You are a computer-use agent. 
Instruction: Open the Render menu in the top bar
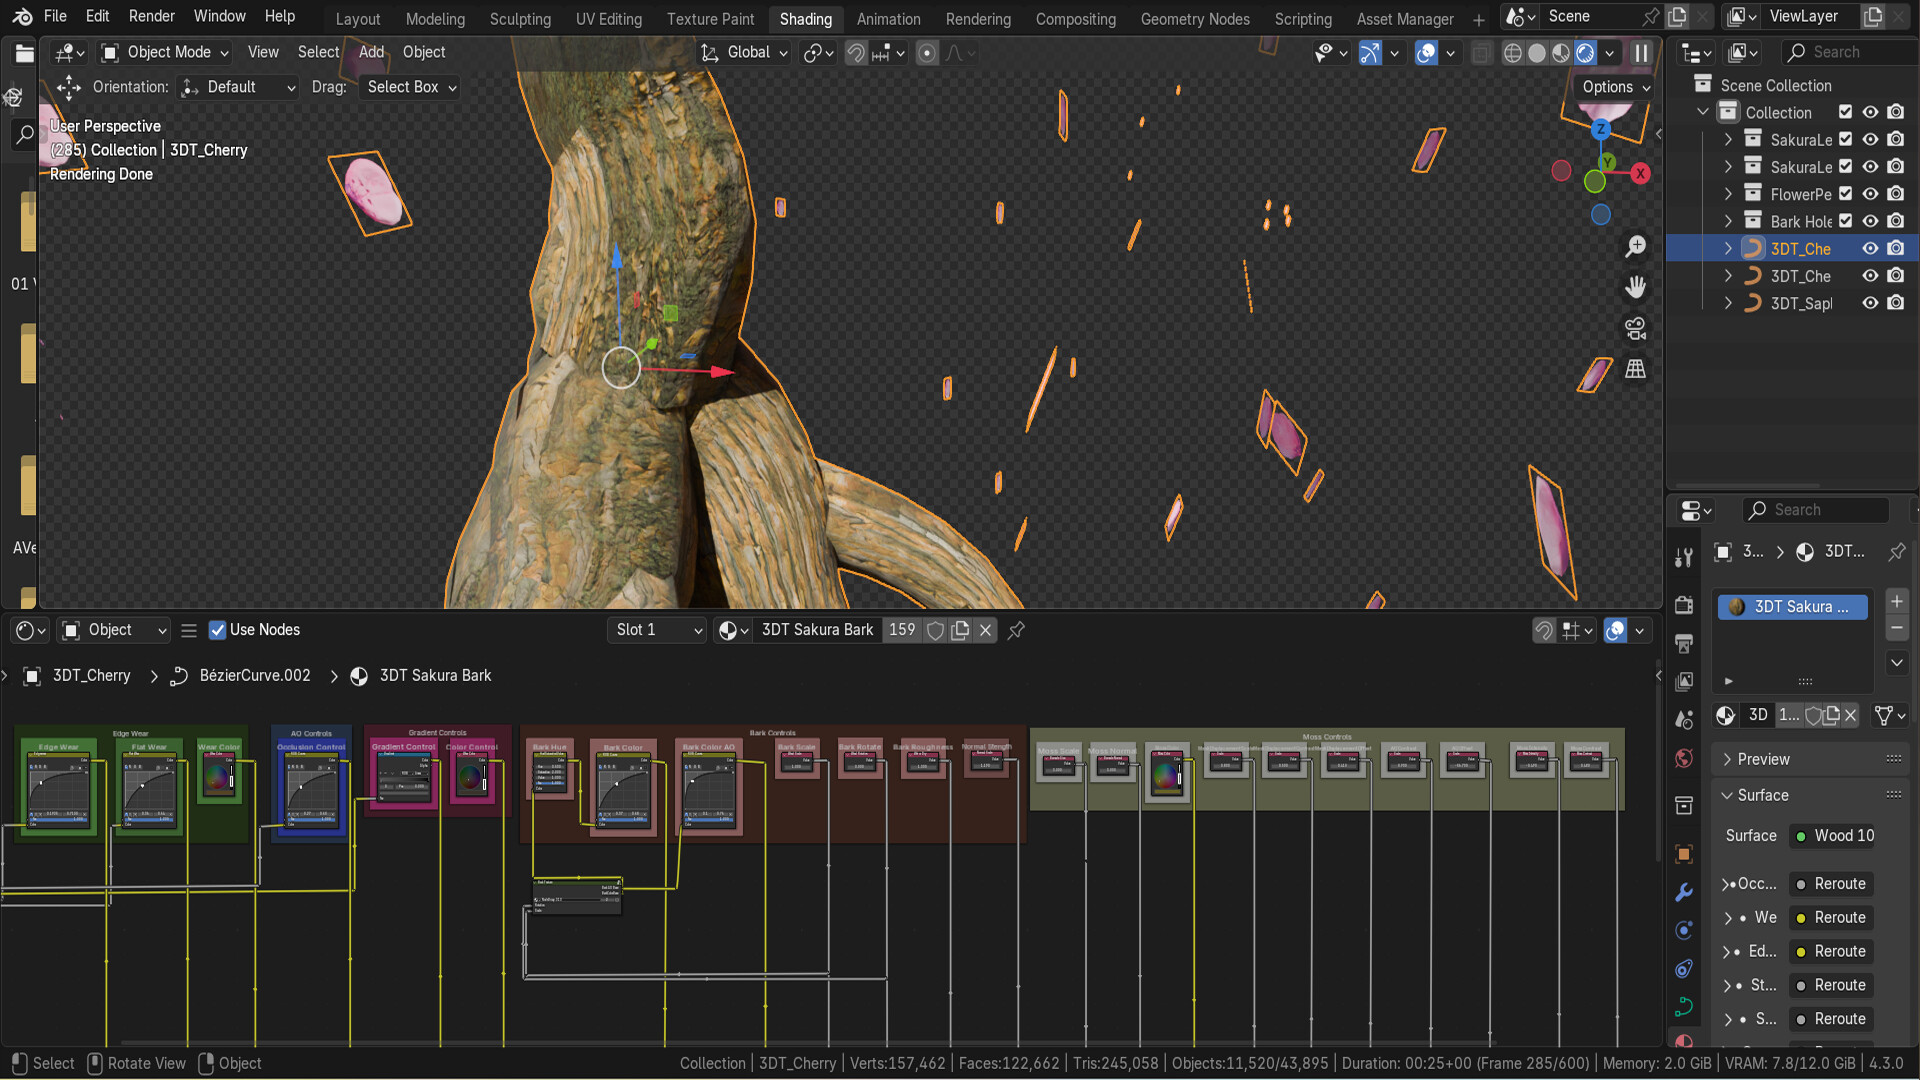151,16
